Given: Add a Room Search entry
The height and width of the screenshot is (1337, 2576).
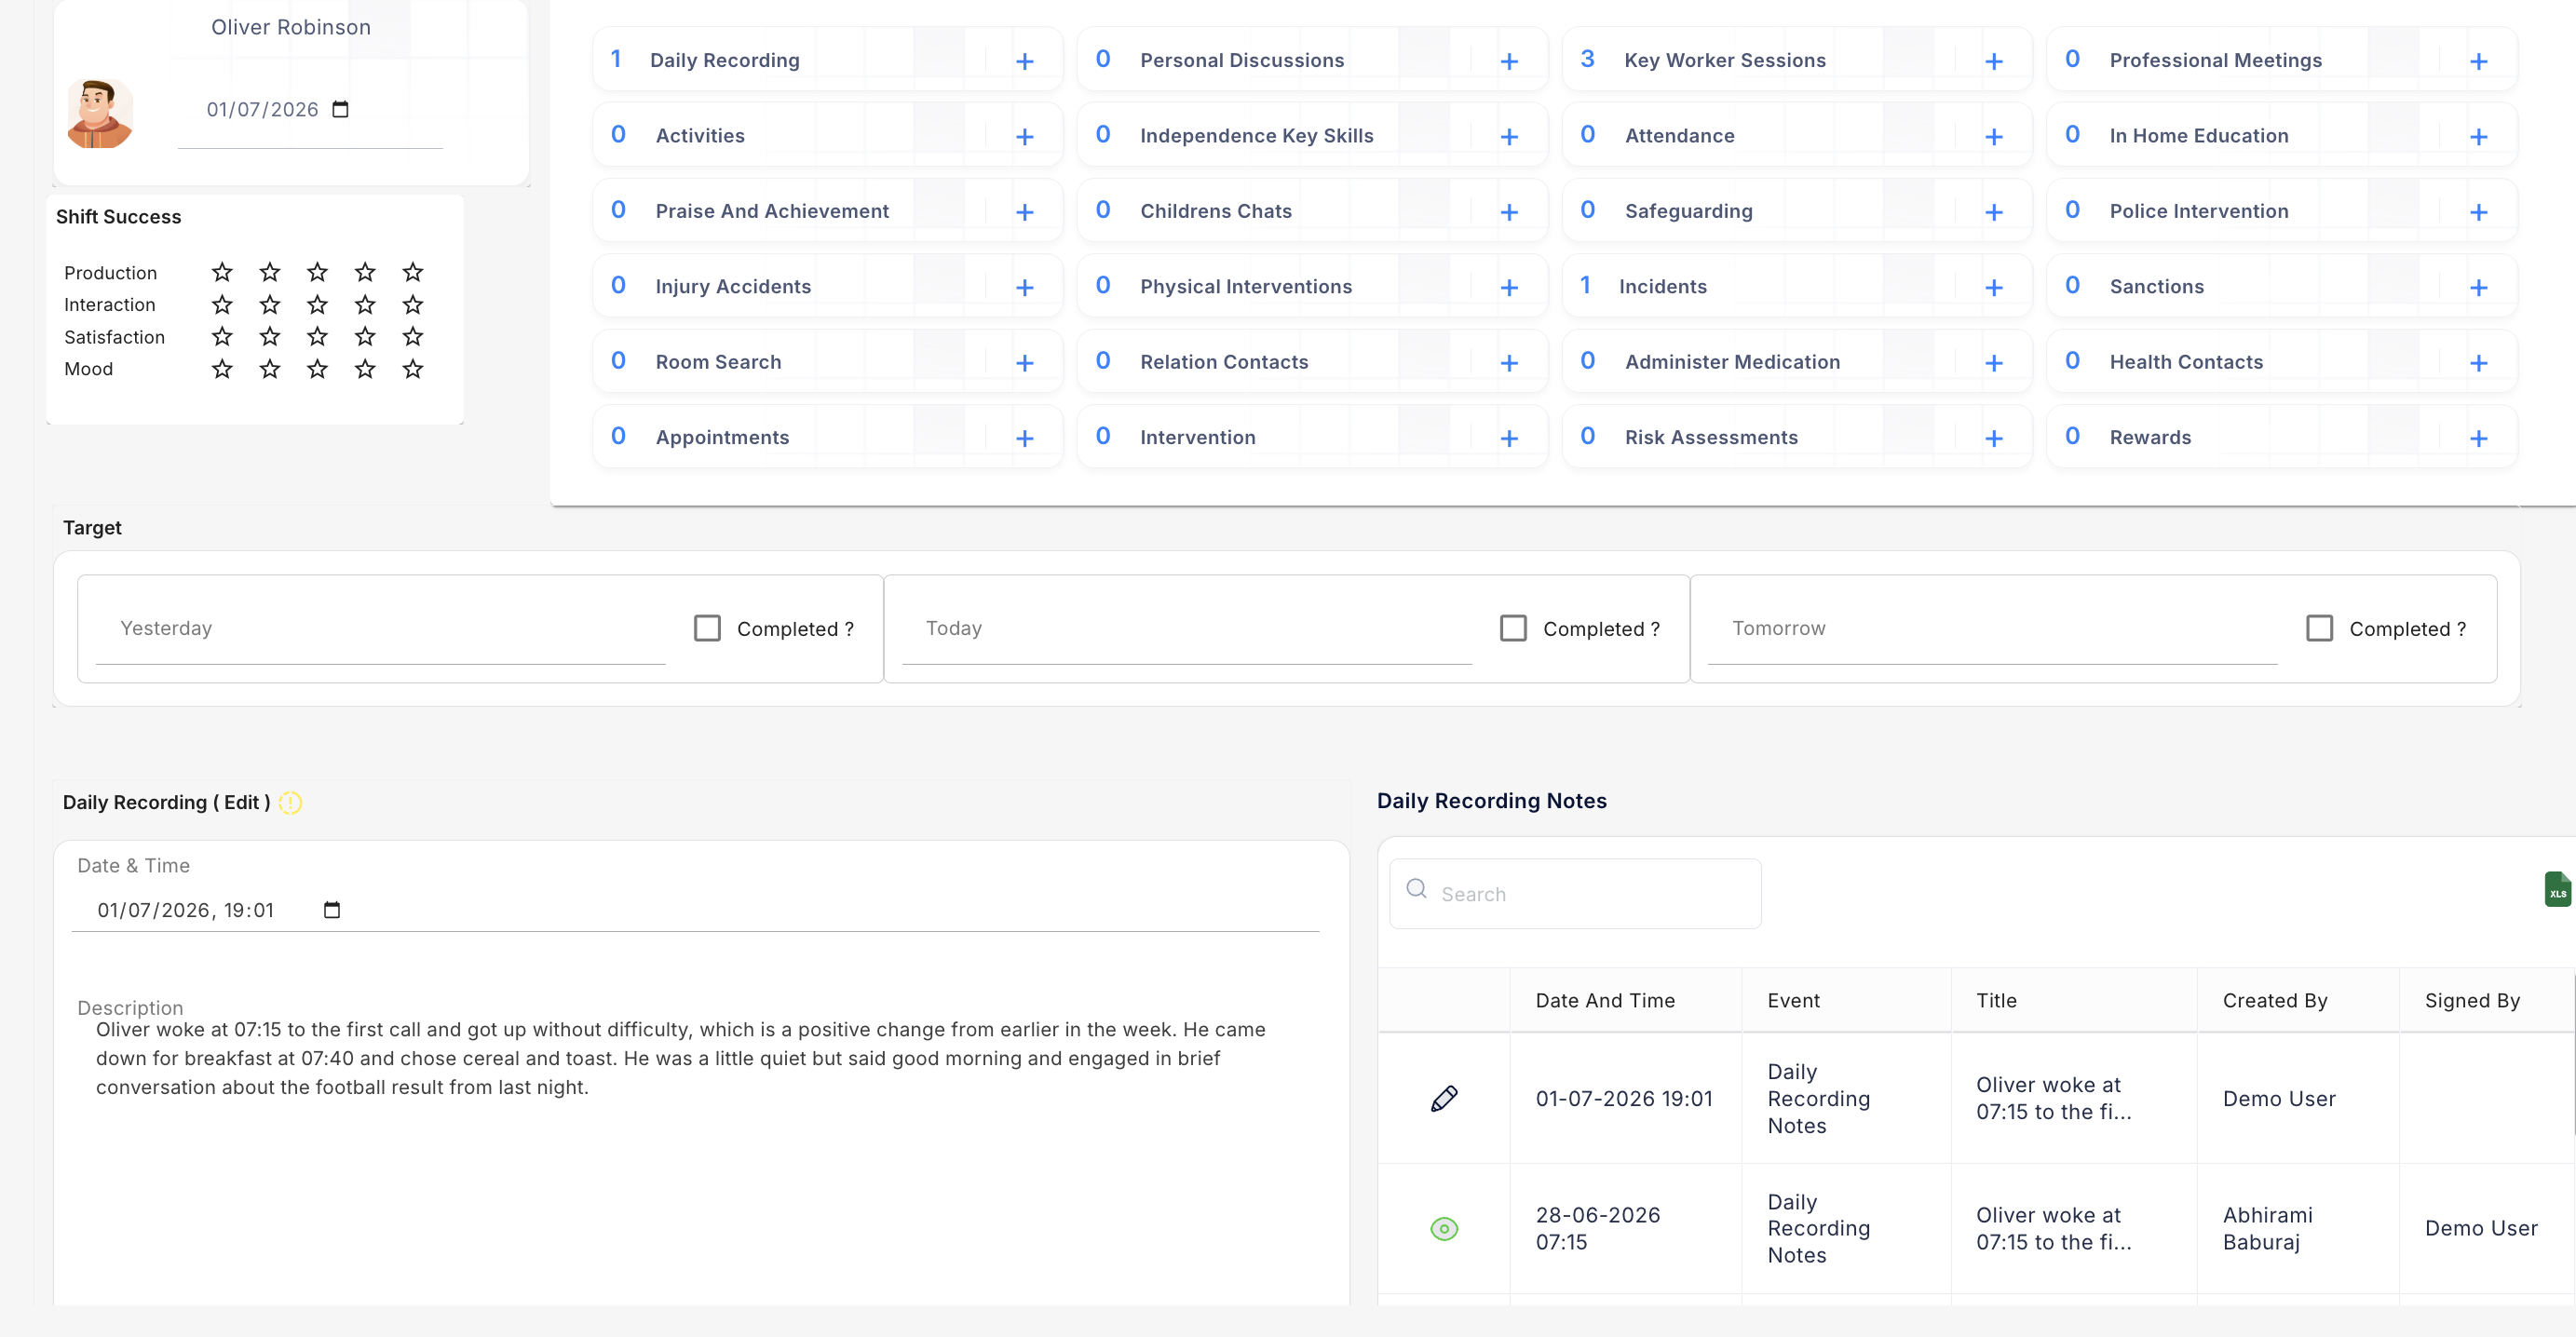Looking at the screenshot, I should (x=1024, y=363).
